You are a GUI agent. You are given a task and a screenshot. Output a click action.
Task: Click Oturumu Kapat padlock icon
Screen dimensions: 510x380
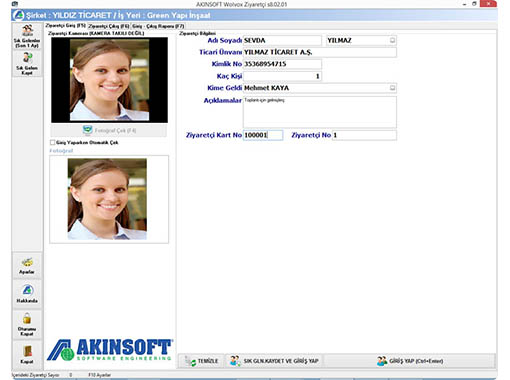(x=27, y=324)
